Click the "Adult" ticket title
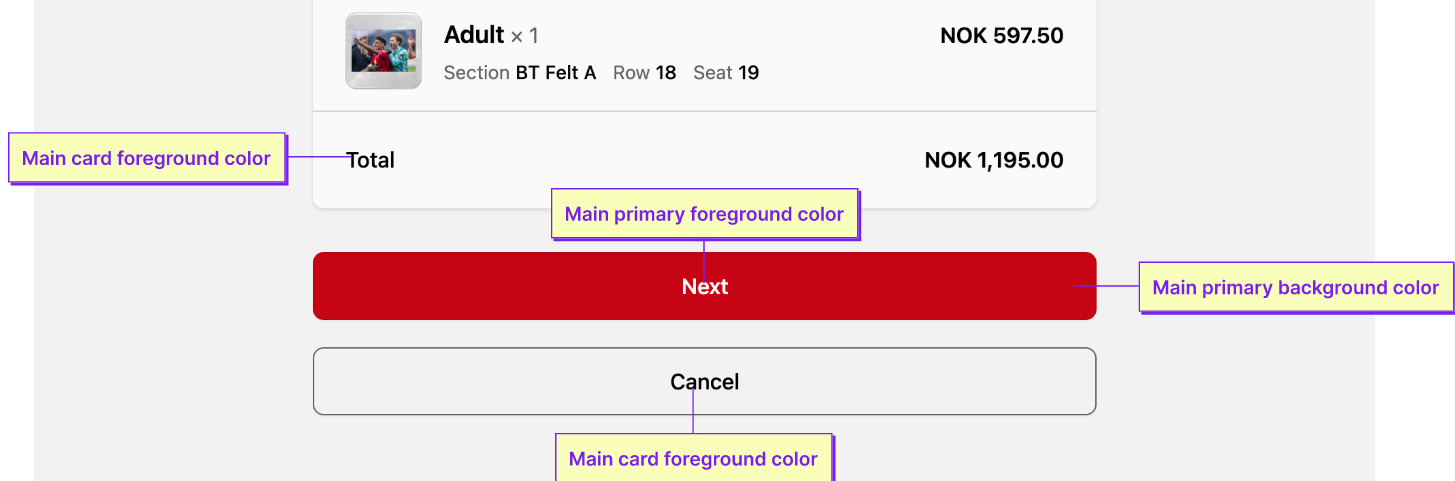 point(474,35)
